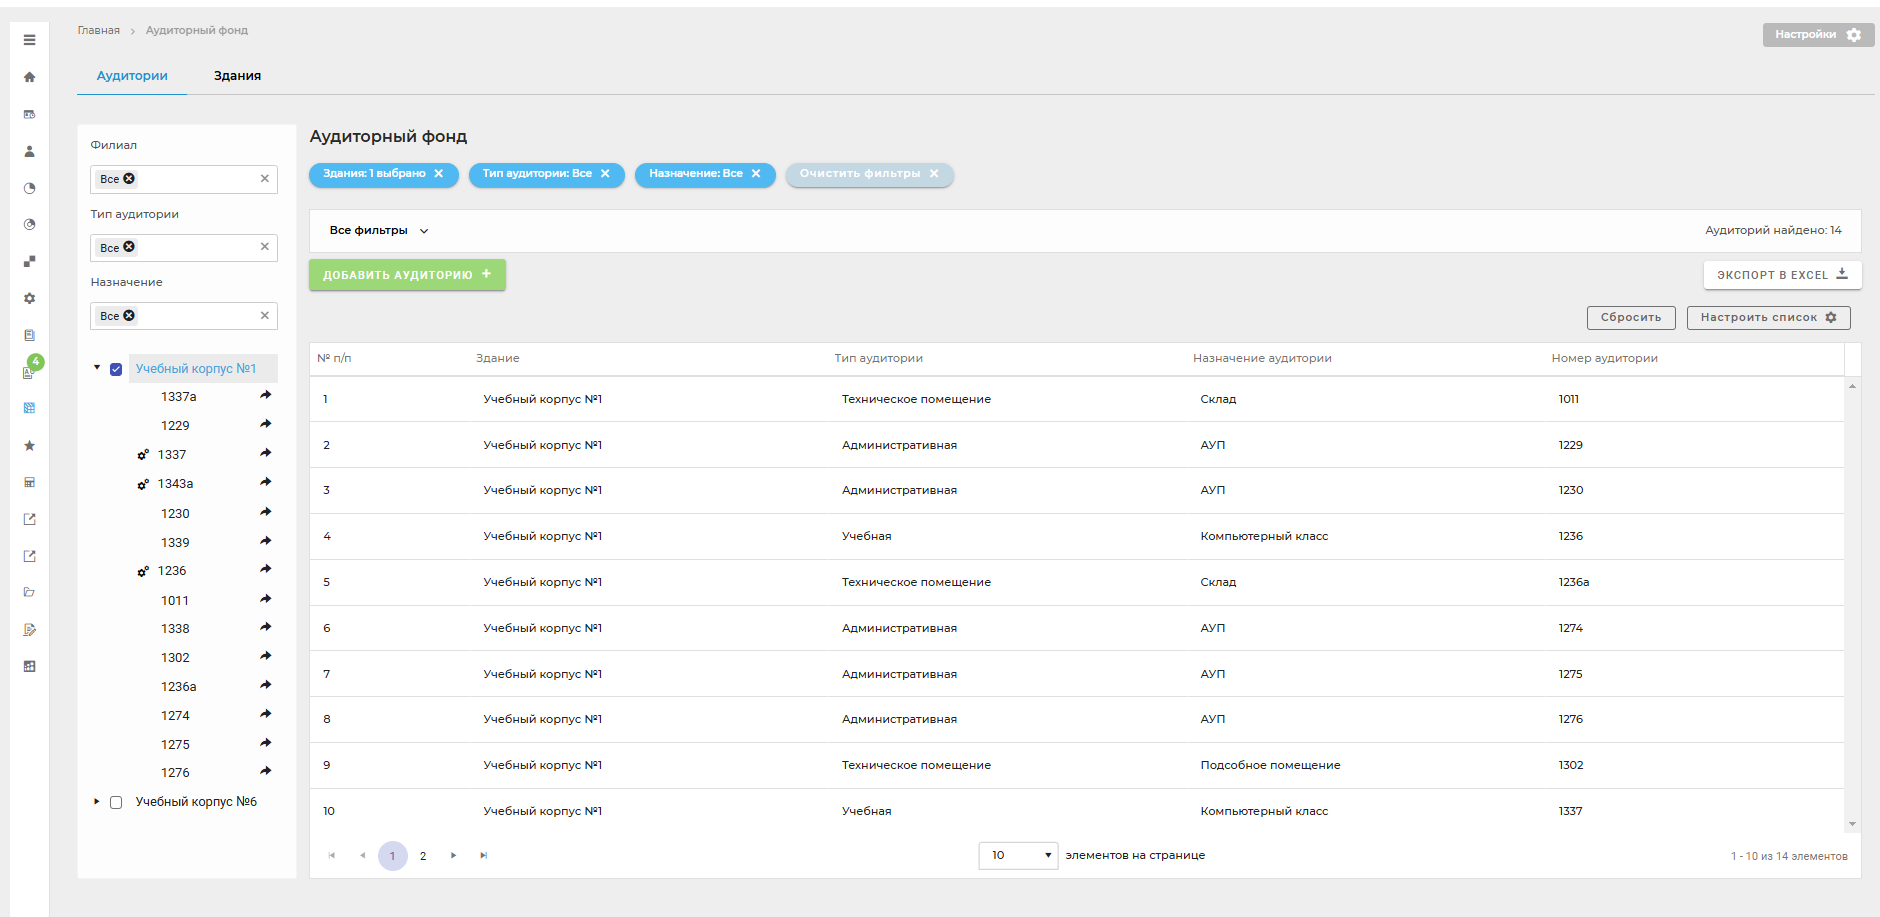This screenshot has width=1880, height=917.
Task: Open the star favorites sidebar icon
Action: (29, 445)
